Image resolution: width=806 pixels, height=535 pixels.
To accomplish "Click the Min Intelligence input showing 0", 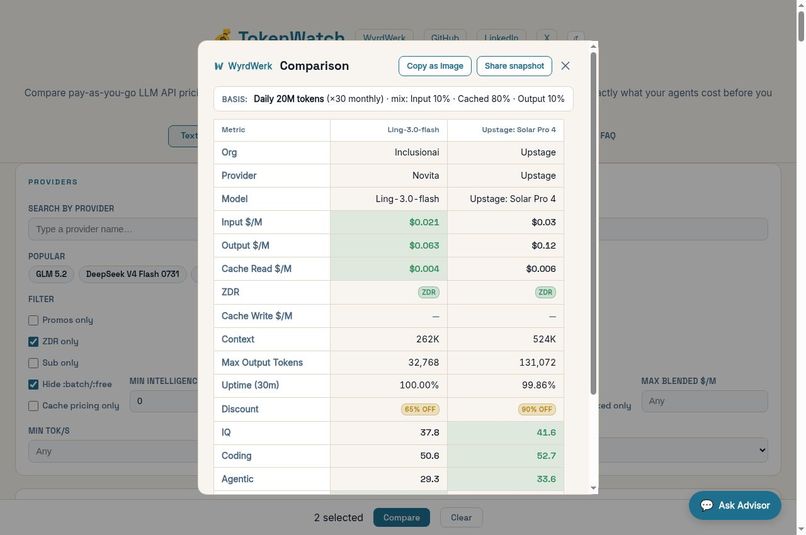I will click(x=163, y=401).
